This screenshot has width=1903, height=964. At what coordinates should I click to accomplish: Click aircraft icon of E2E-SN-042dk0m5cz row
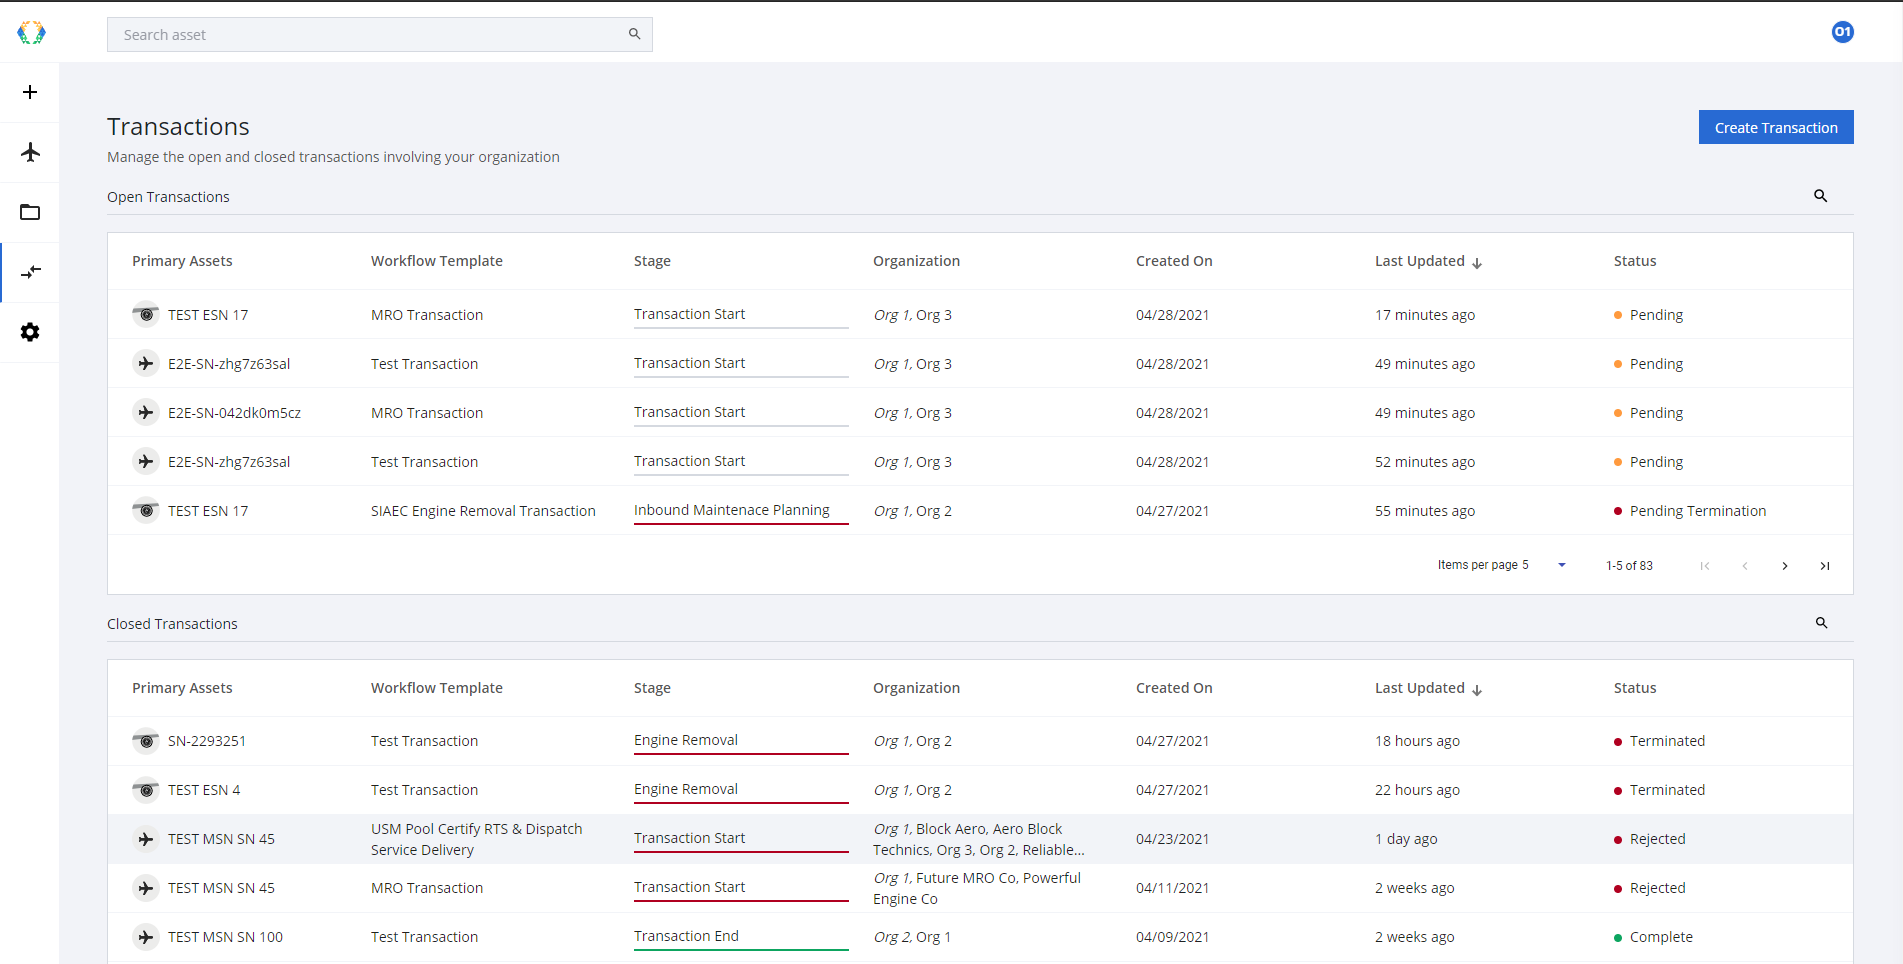coord(146,412)
